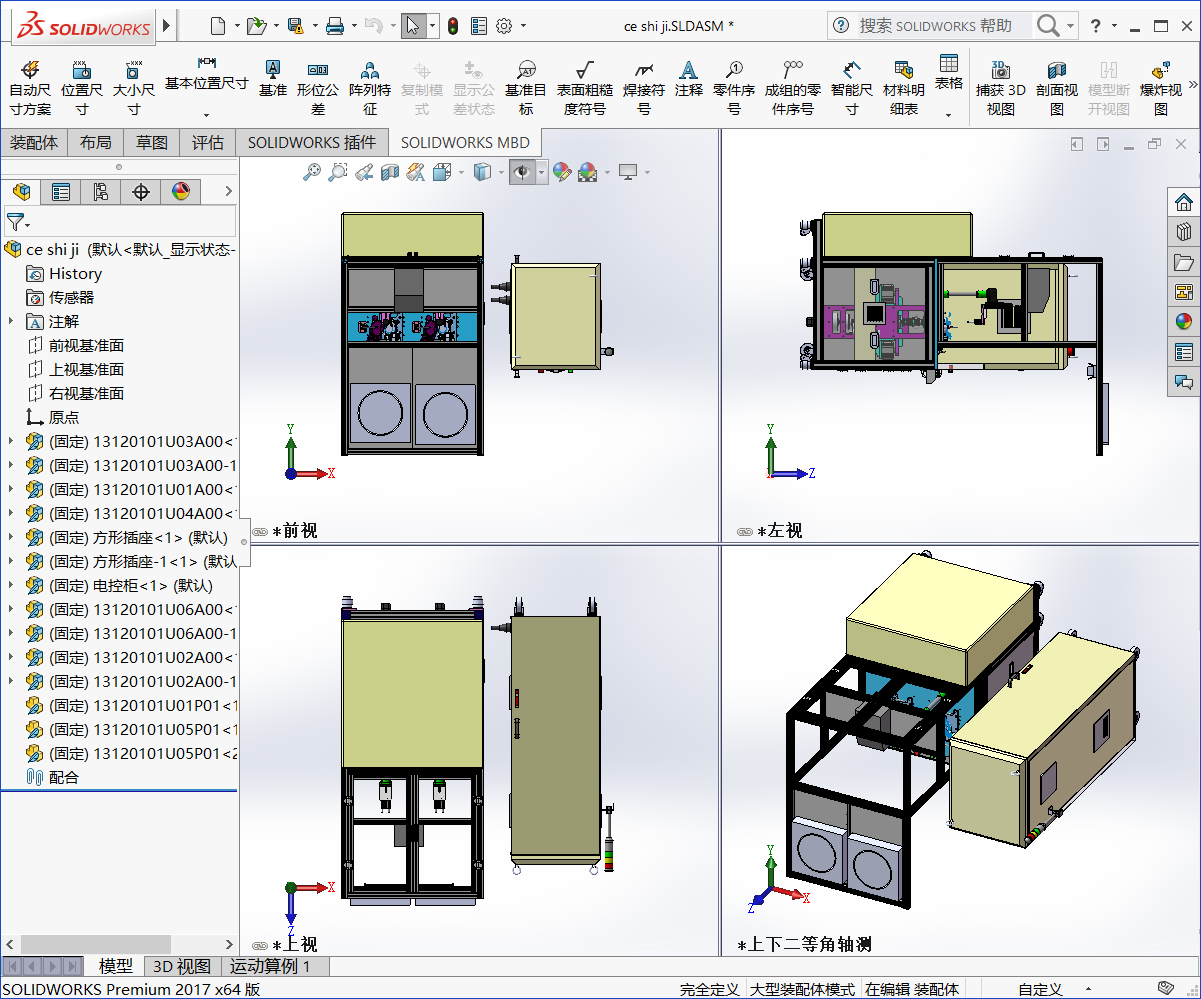Click the filter icon above design tree
This screenshot has width=1201, height=999.
point(14,223)
